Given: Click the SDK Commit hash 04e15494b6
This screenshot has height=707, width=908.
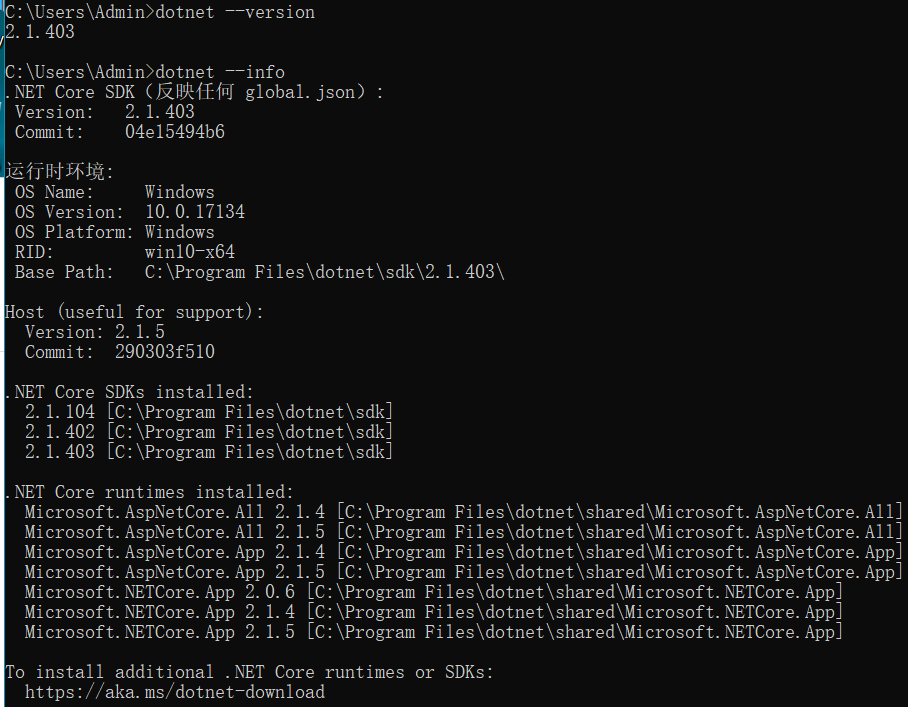Looking at the screenshot, I should click(175, 132).
